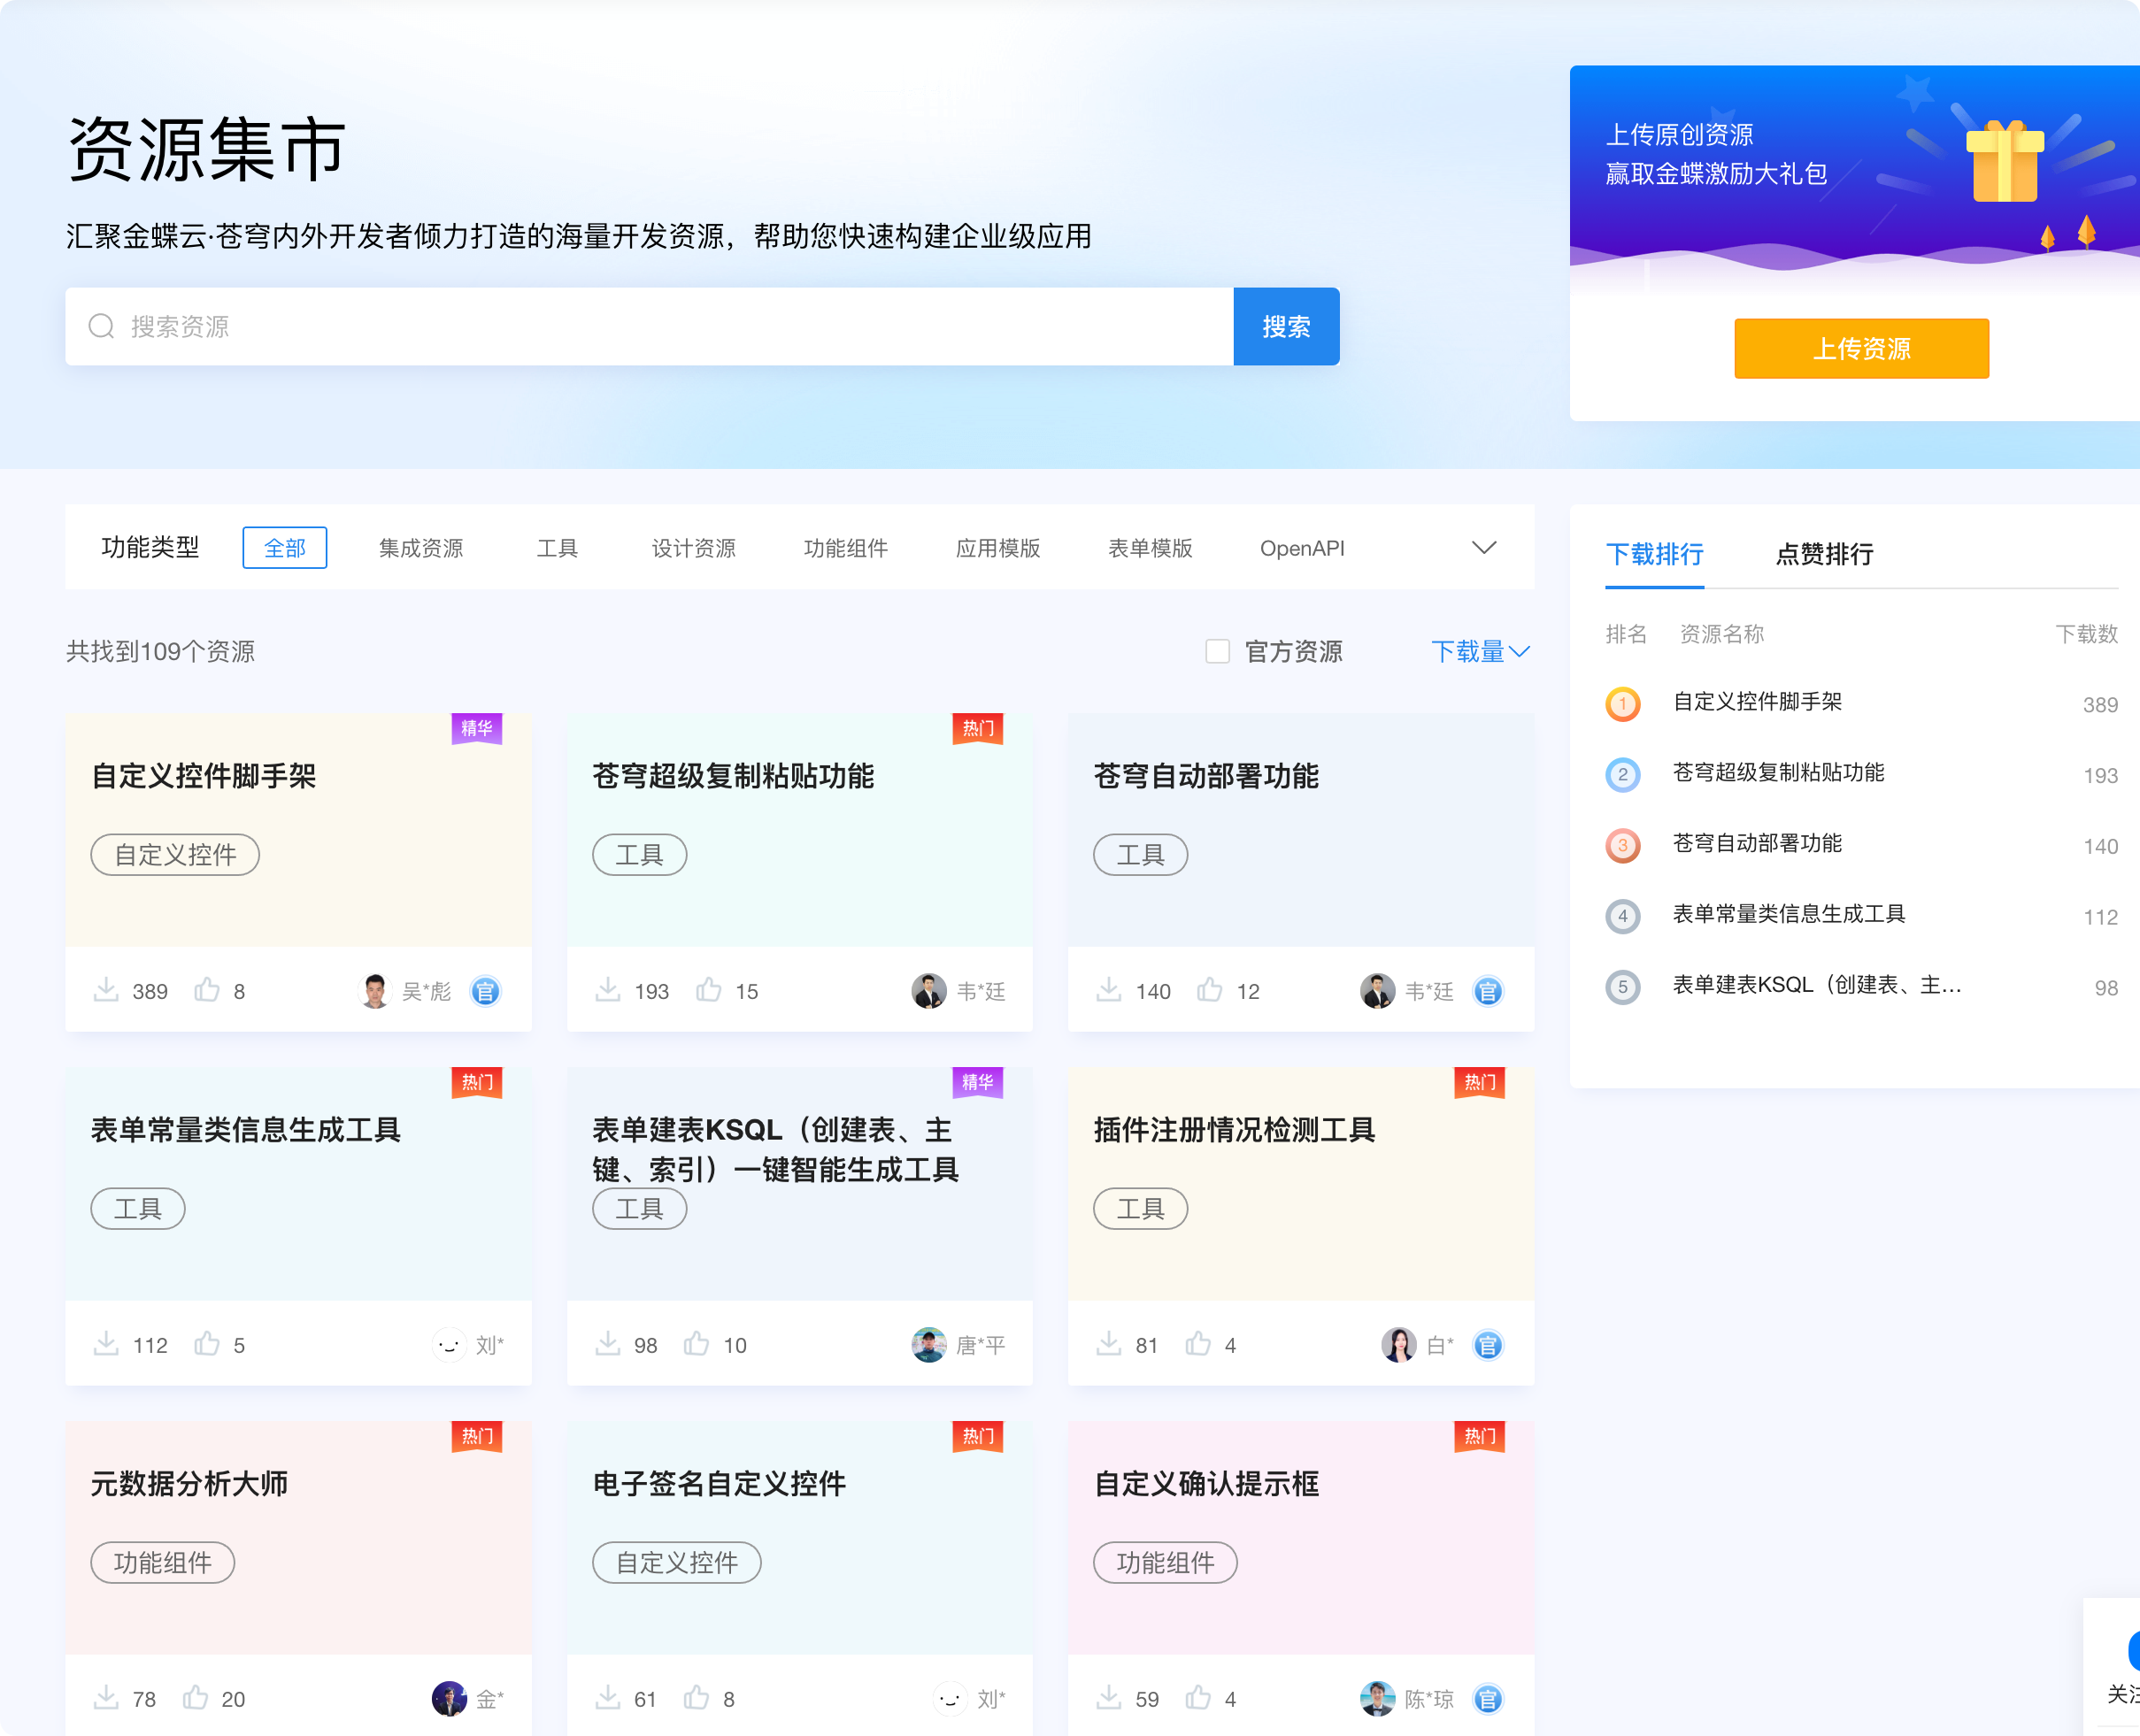Click the official badge icon beside 吴*彪
Screen dimensions: 2140x1736
coord(486,991)
